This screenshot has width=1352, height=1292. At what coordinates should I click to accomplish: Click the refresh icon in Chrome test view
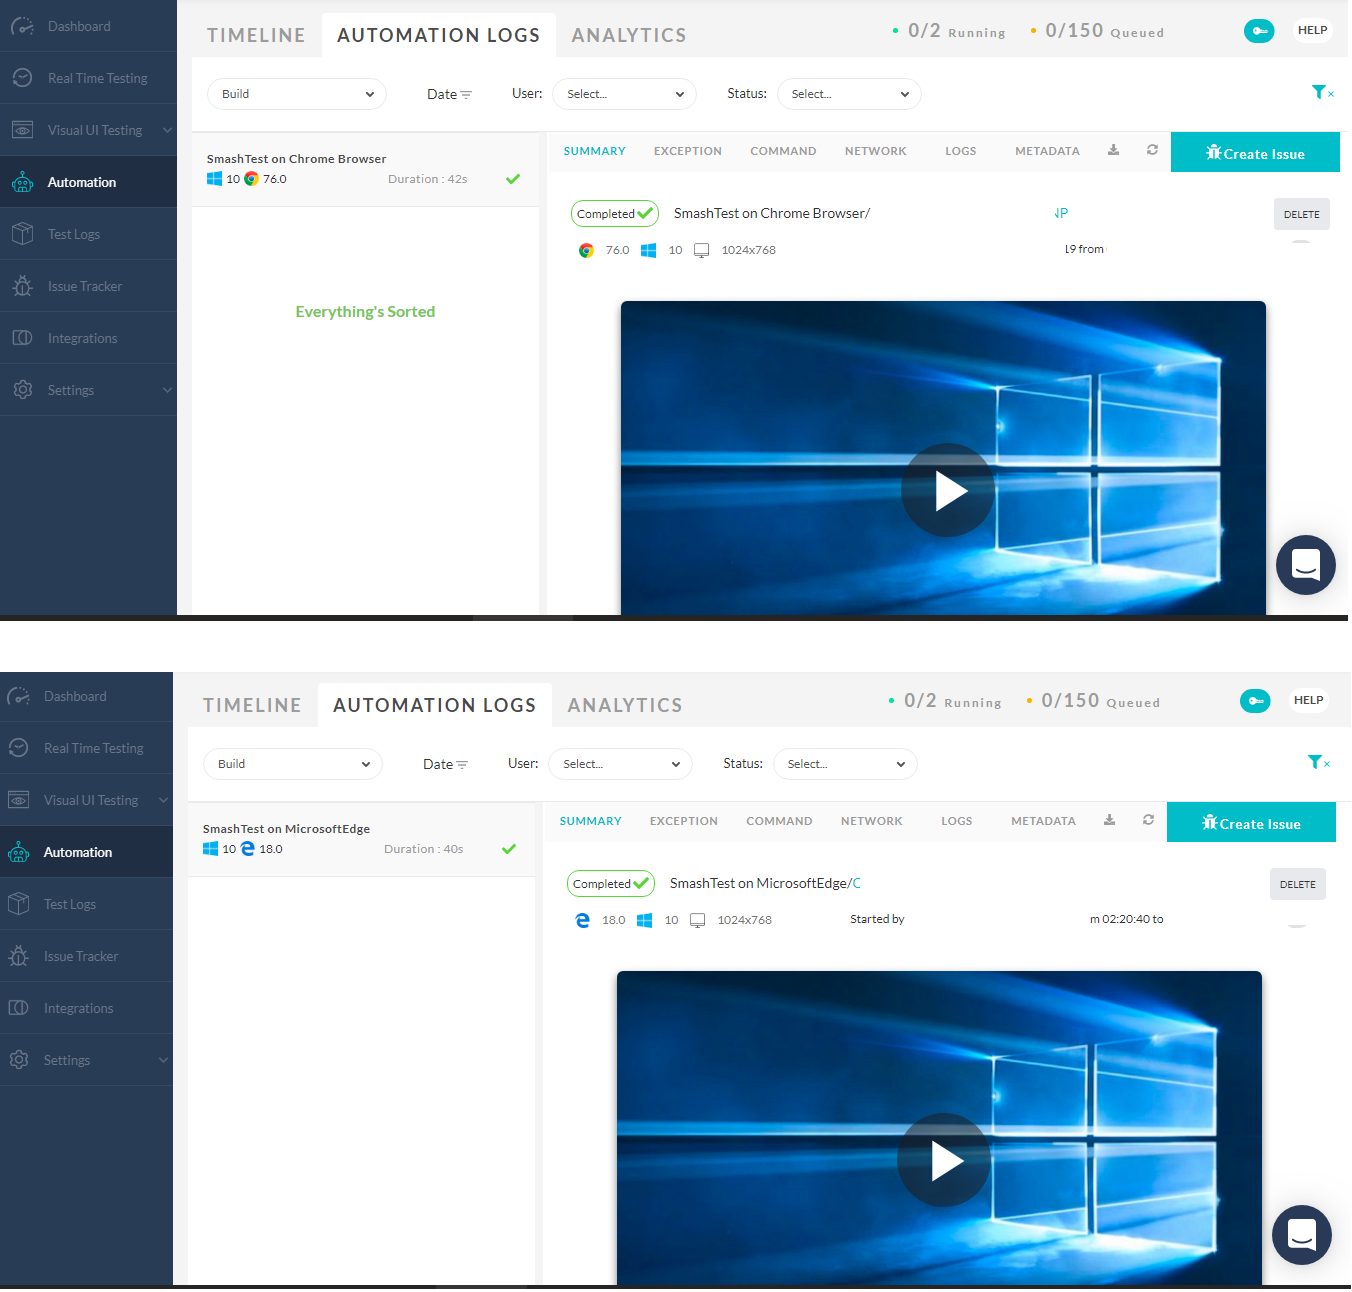pos(1152,150)
